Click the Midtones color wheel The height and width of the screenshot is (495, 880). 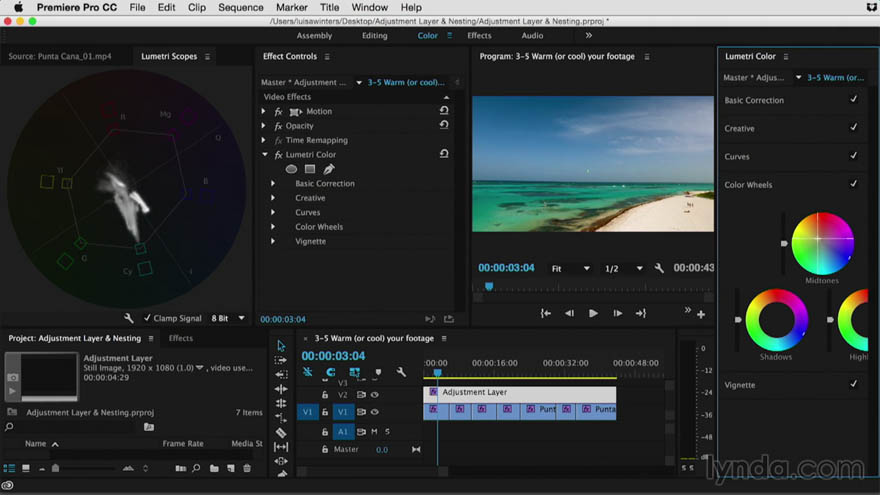tap(822, 243)
